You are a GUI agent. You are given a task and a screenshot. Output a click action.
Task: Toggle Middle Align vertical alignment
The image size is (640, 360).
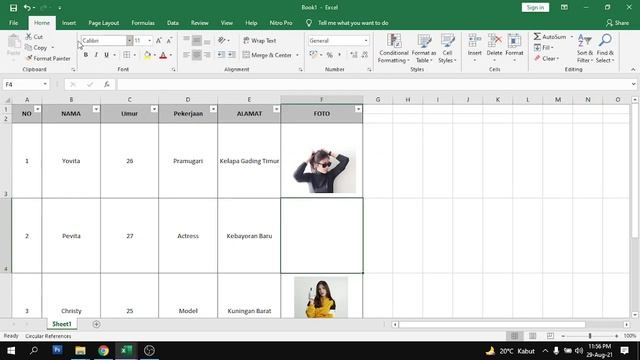197,40
